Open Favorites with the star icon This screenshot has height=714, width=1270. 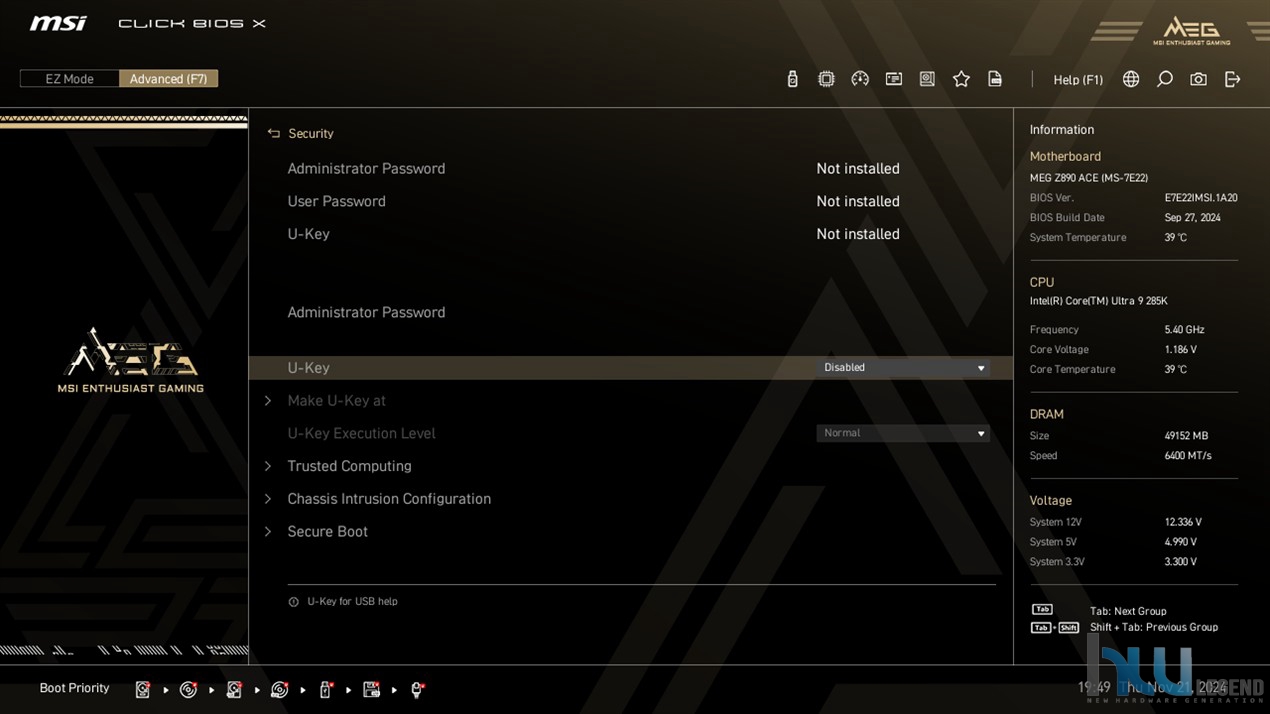(x=961, y=79)
